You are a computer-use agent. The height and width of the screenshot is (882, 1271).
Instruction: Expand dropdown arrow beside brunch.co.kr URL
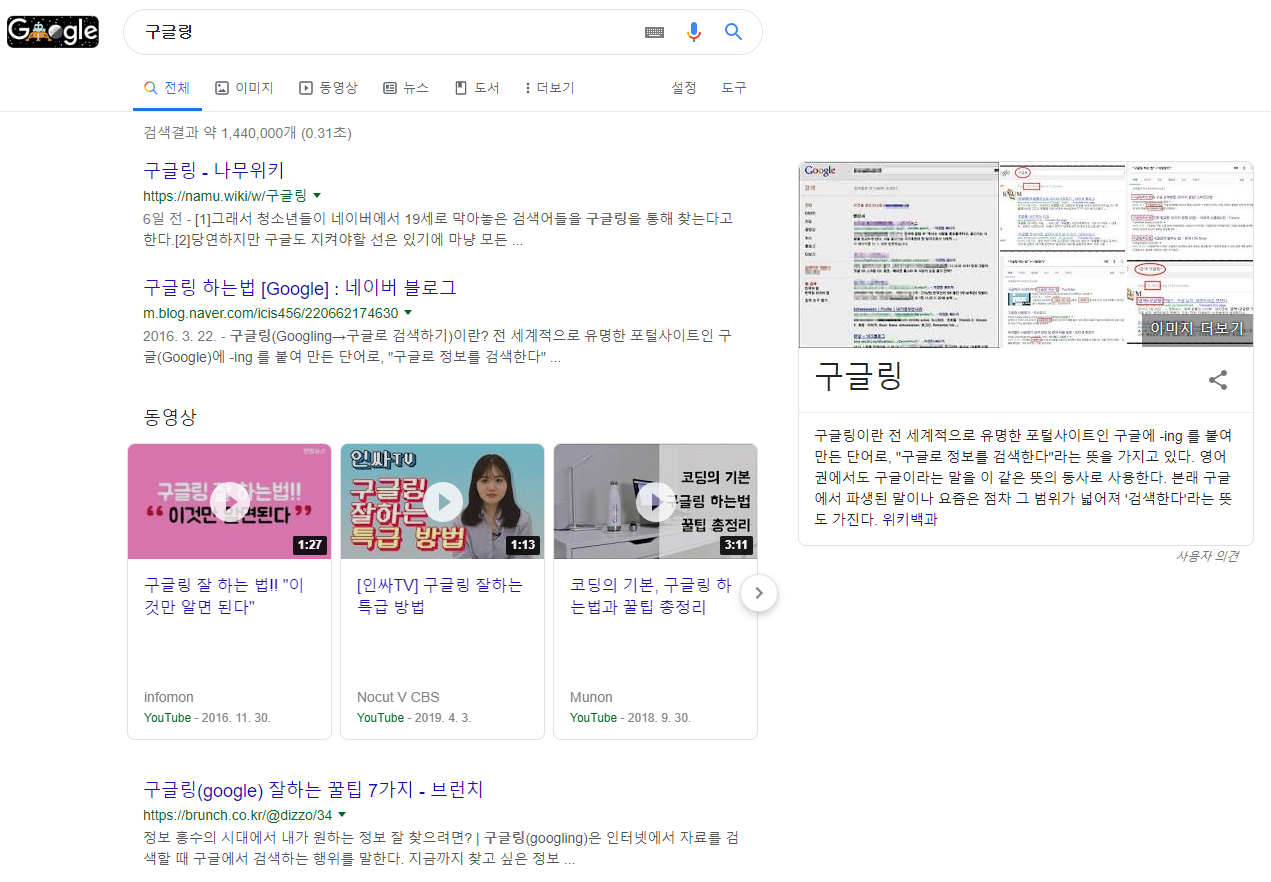[x=342, y=814]
